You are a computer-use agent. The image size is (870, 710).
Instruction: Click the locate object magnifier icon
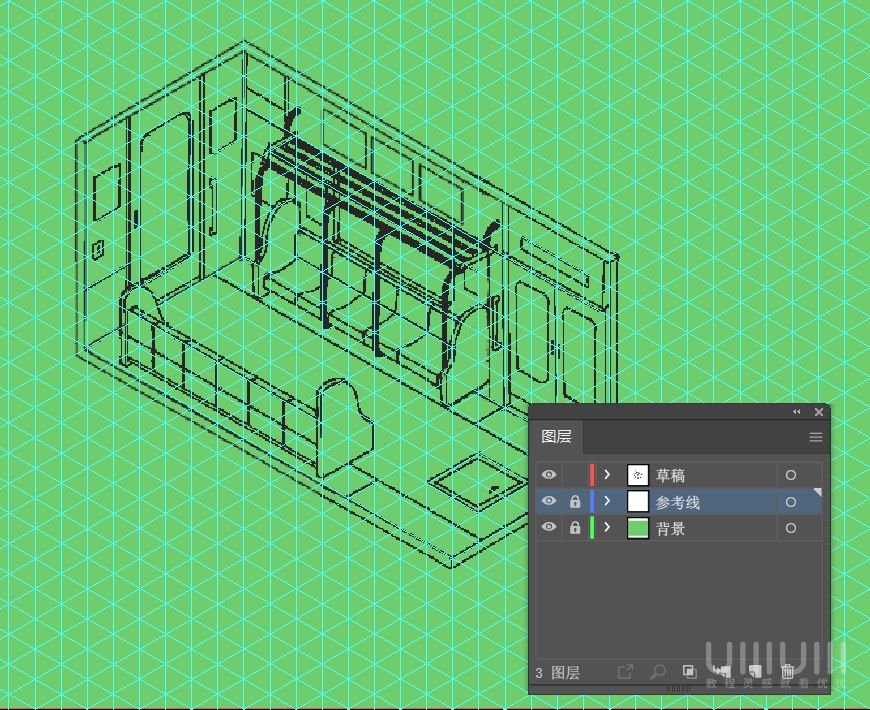coord(657,672)
